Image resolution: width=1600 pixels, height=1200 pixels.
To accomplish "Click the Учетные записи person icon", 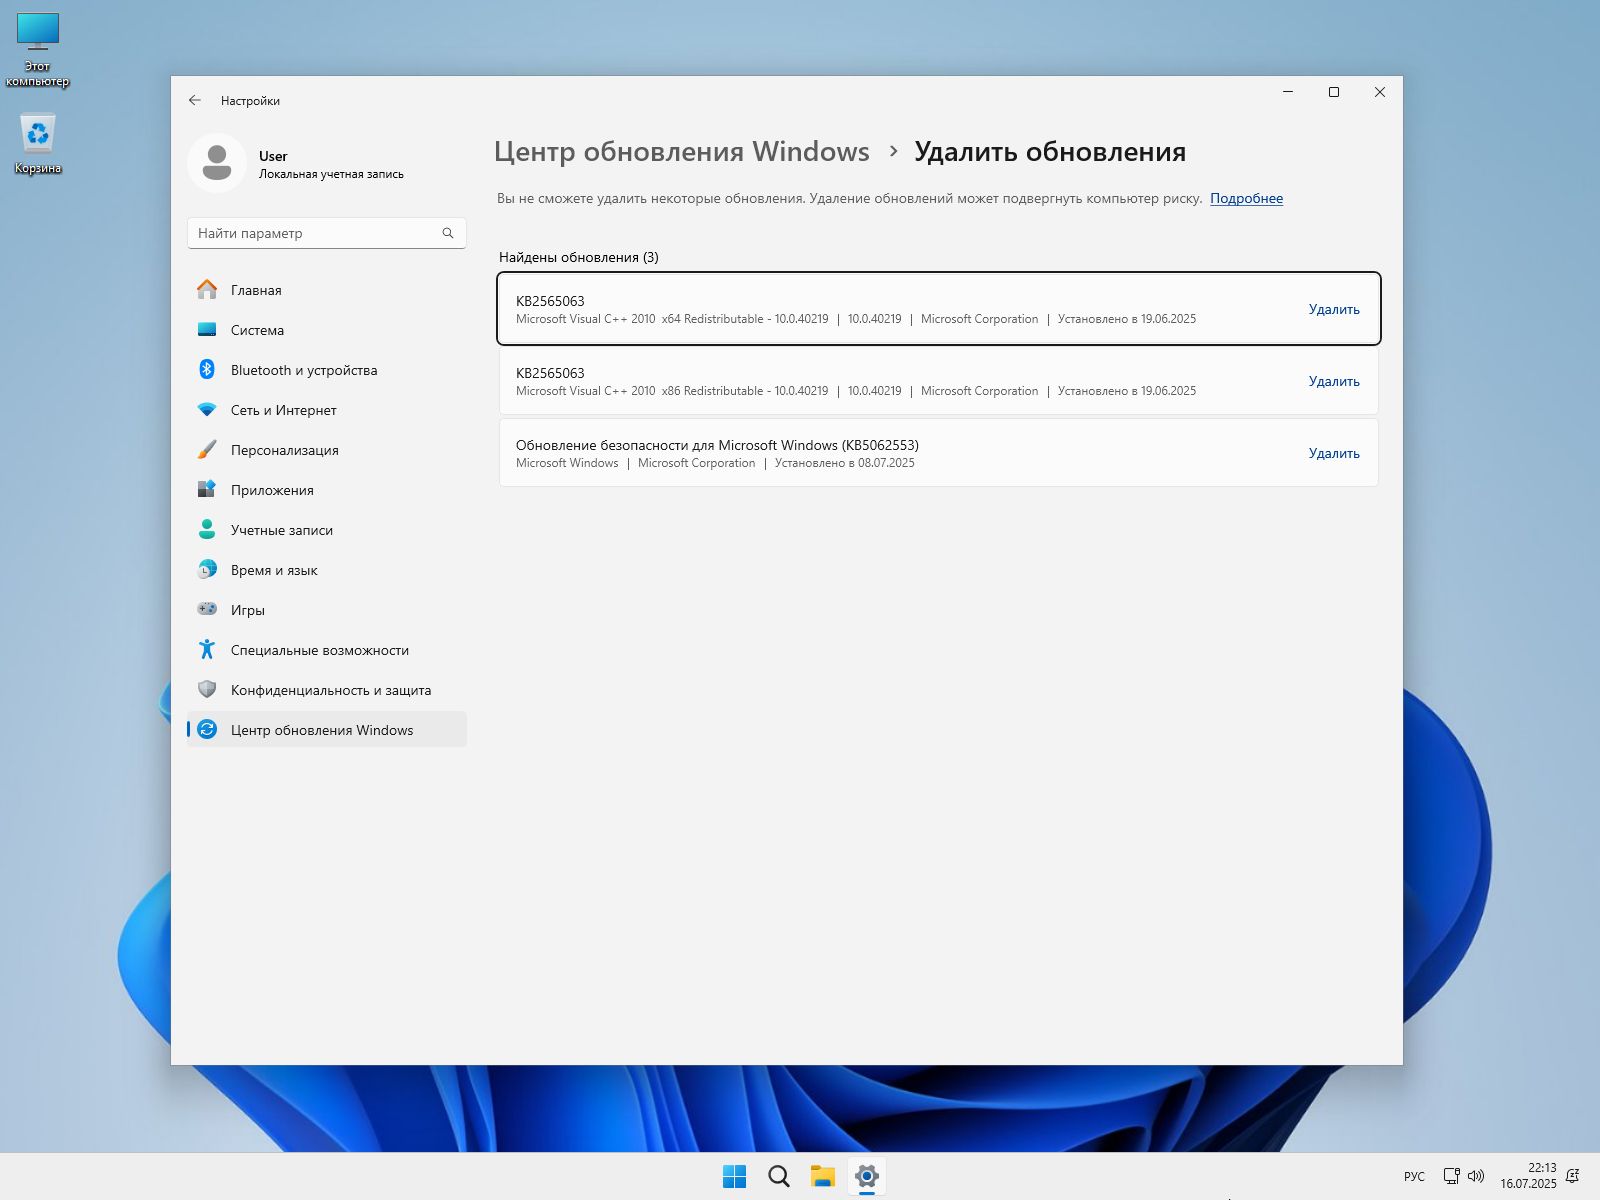I will point(207,530).
